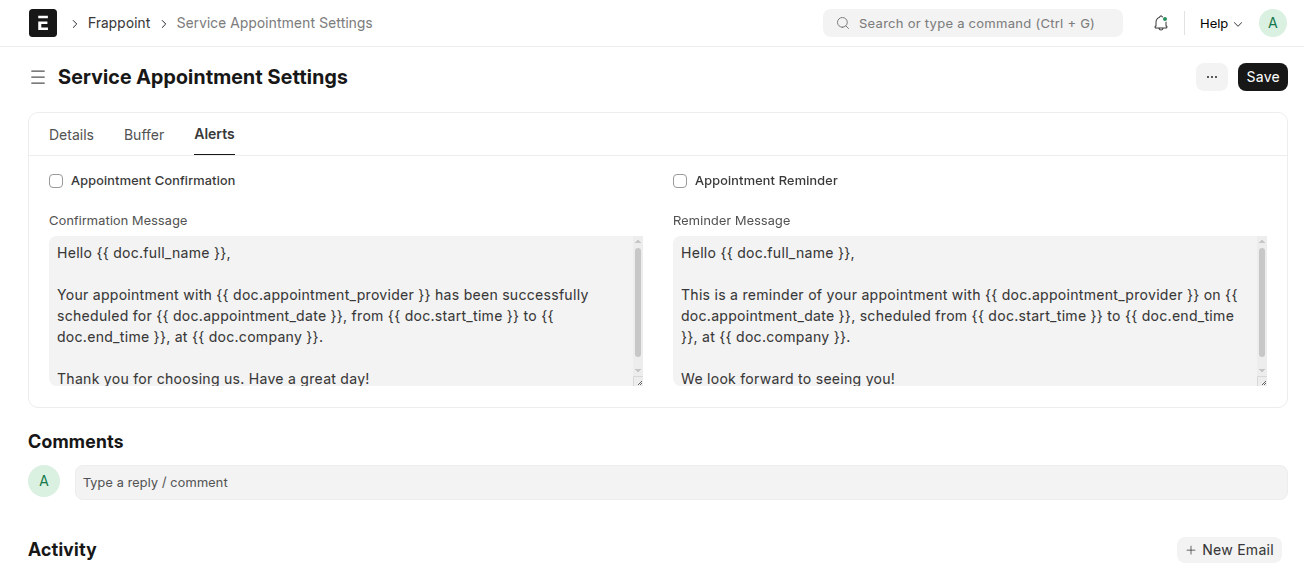The width and height of the screenshot is (1304, 580).
Task: Click the plus icon on New Email
Action: 1190,549
